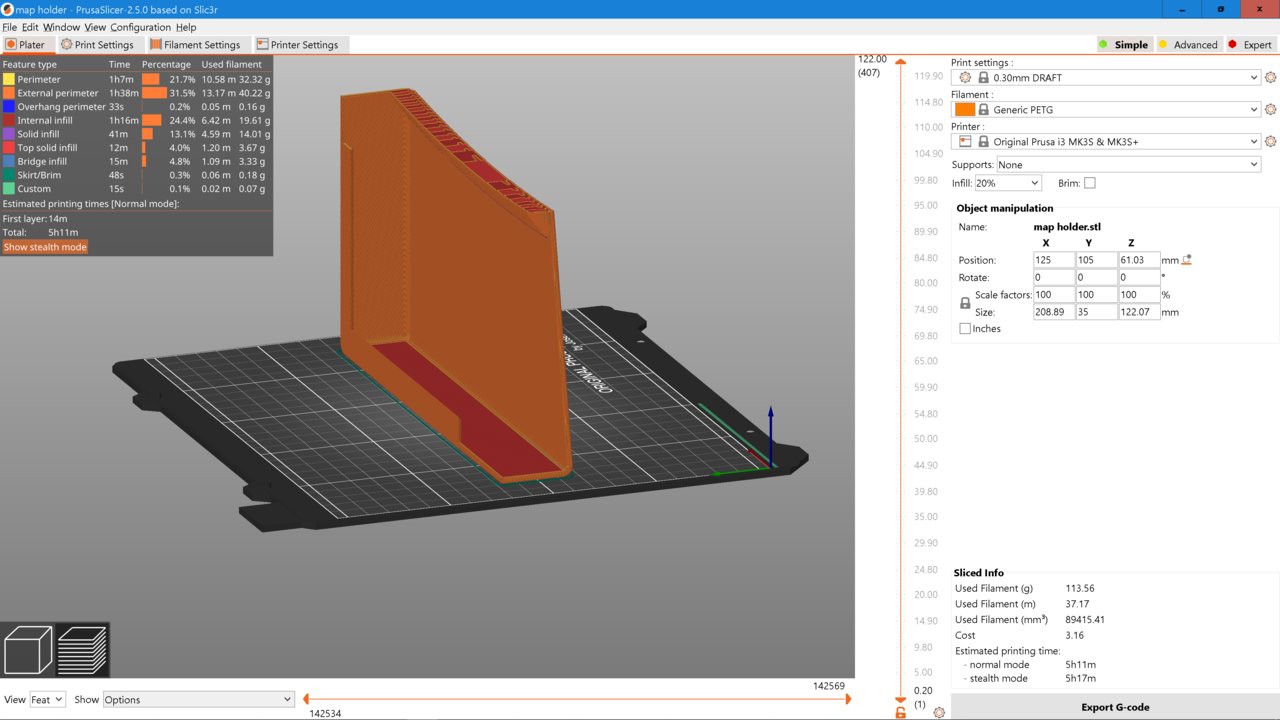The image size is (1280, 720).
Task: Open the vertical layer slider settings cog
Action: (x=938, y=712)
